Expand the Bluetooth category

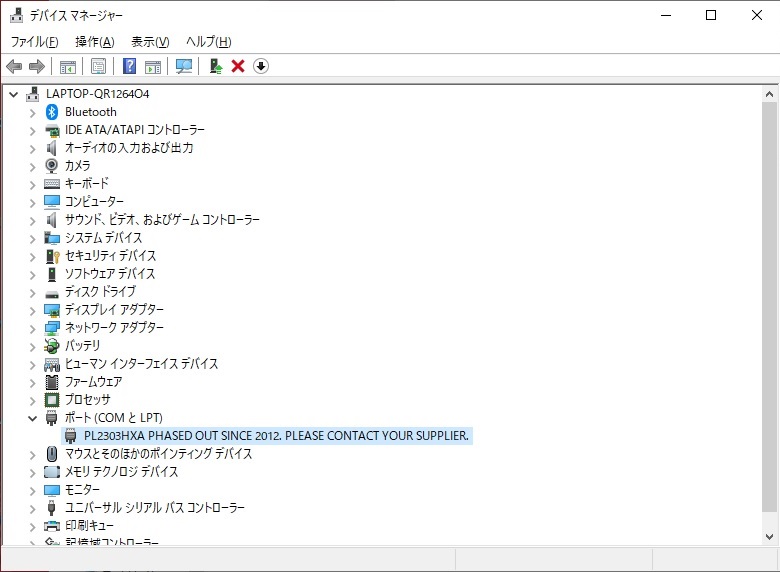32,112
